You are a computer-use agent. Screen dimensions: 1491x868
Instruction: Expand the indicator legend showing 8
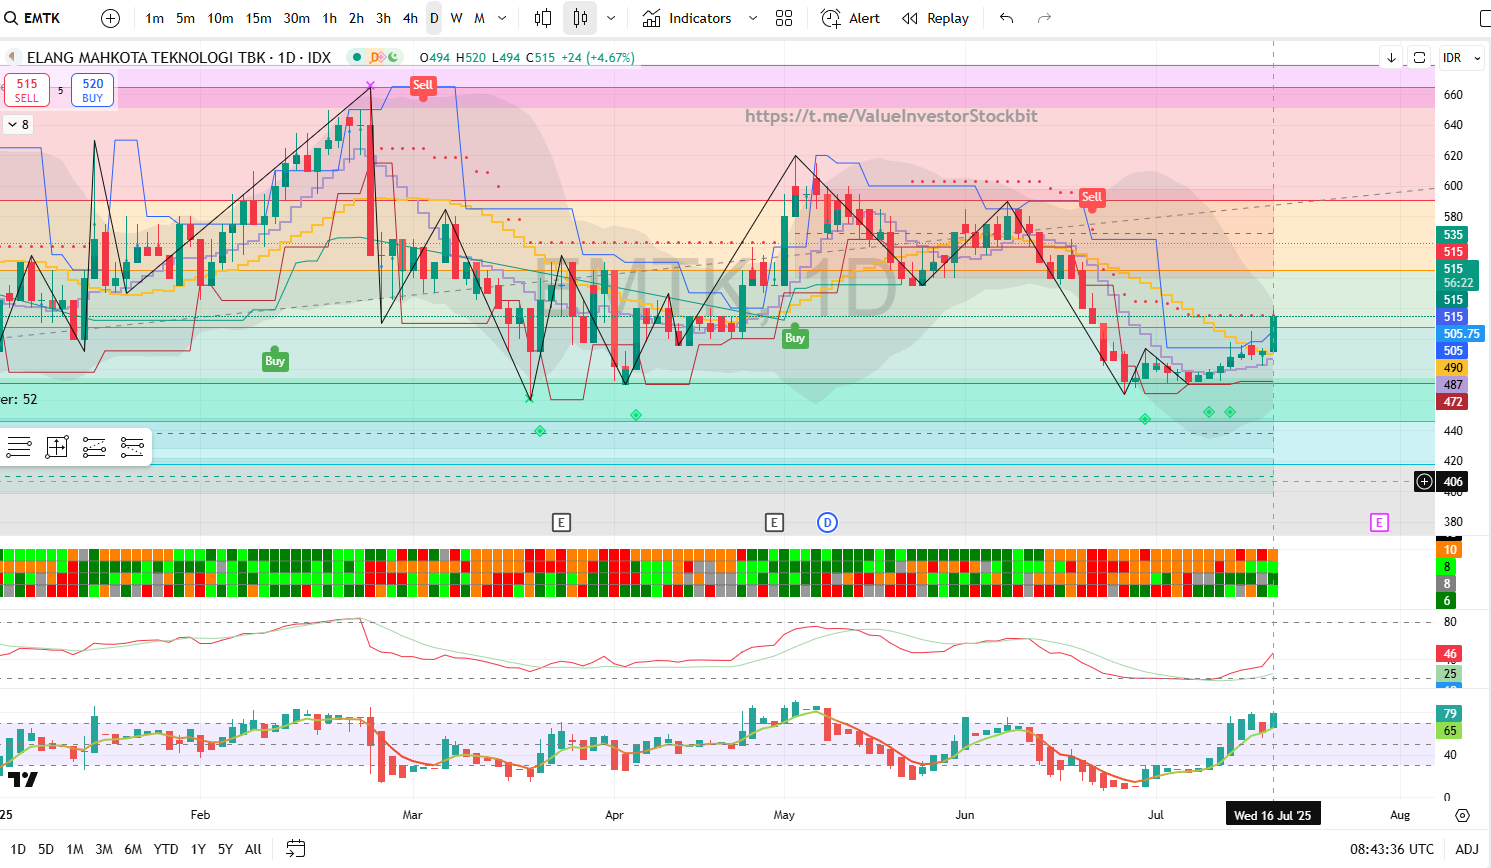18,124
